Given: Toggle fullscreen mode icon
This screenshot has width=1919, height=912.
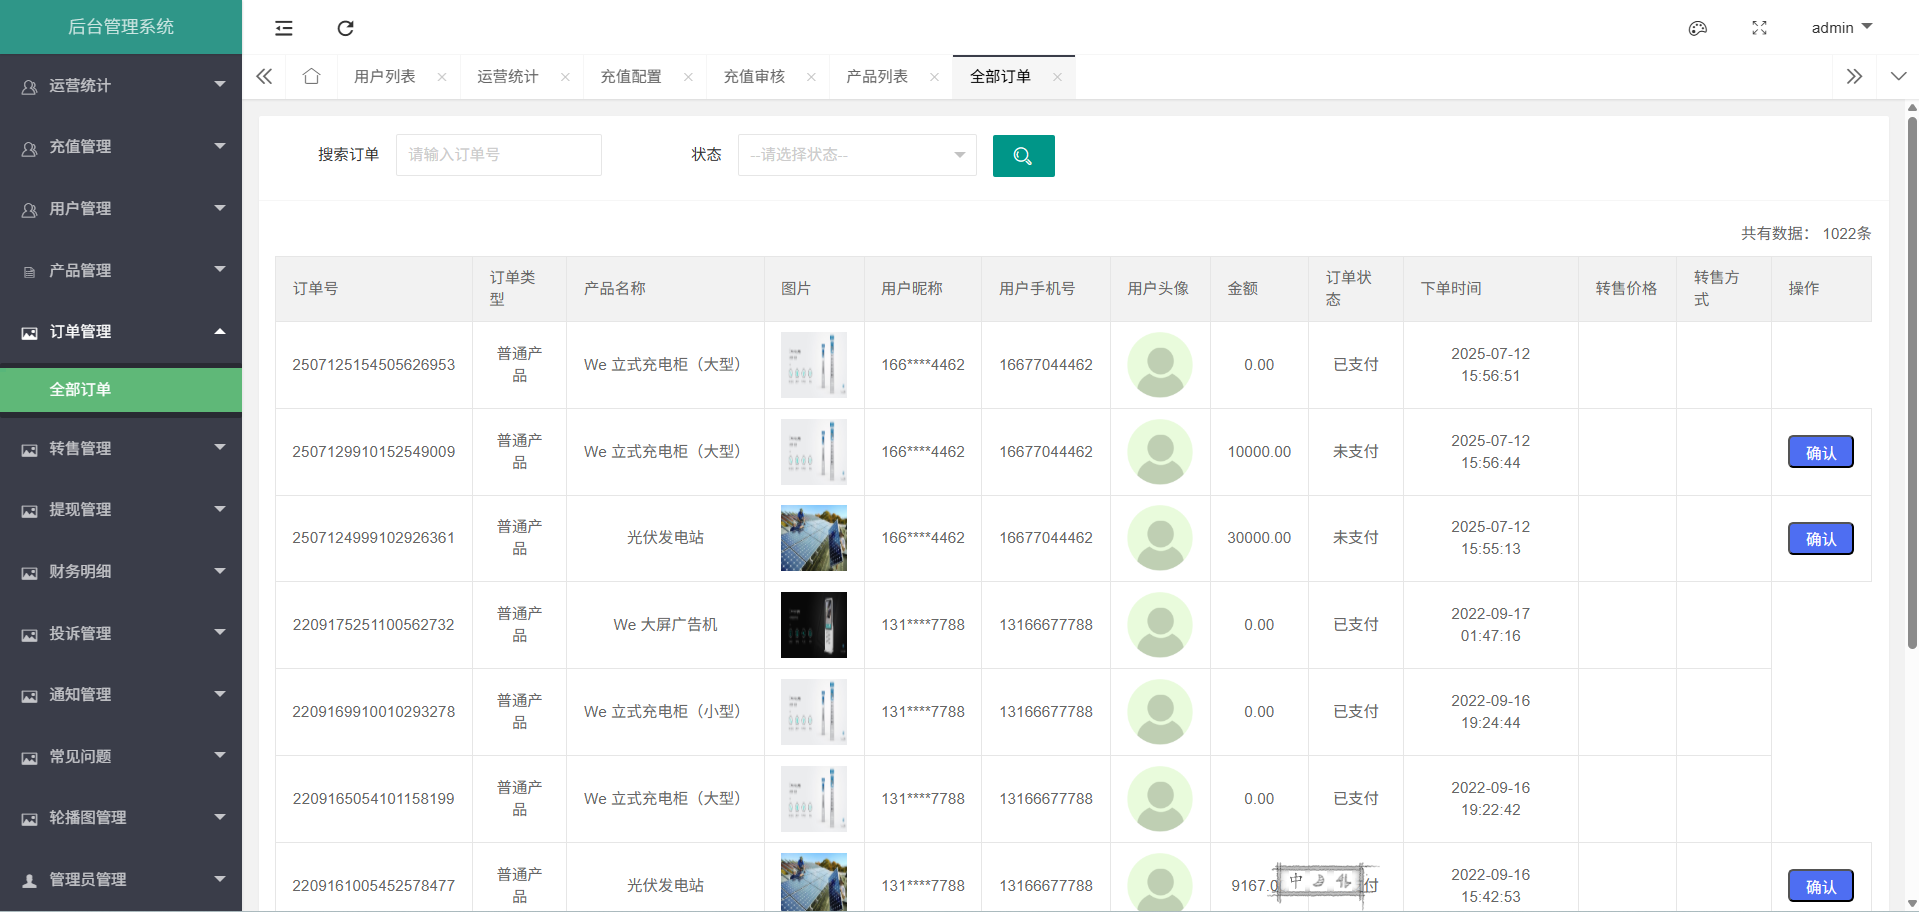Looking at the screenshot, I should click(1759, 28).
